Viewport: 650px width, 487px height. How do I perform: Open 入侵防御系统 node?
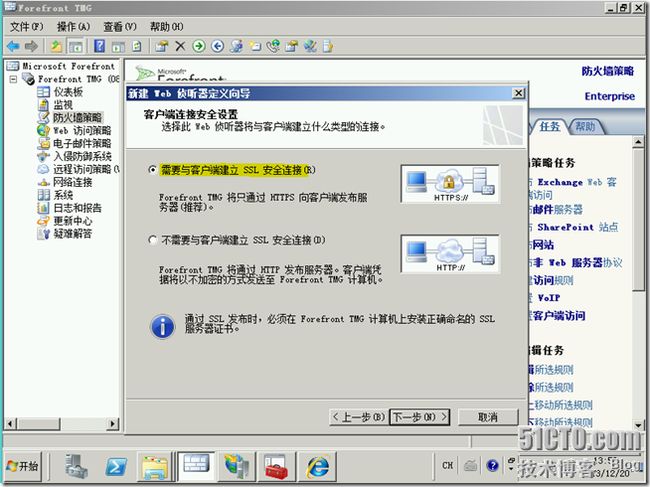pos(82,156)
